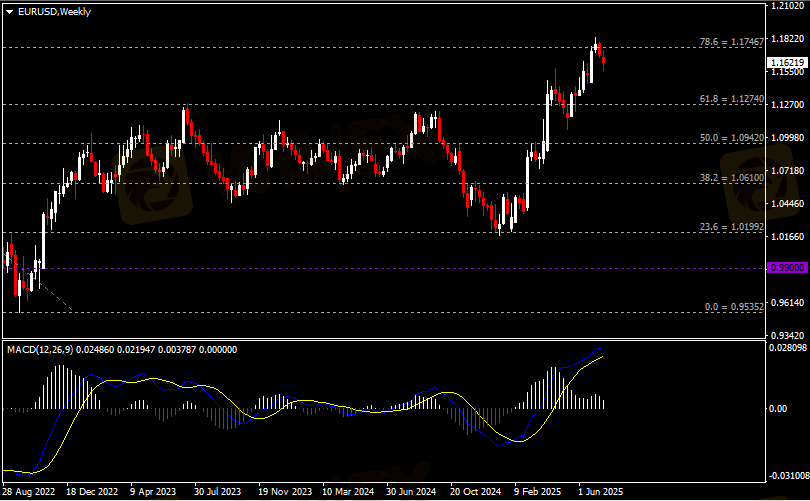Image resolution: width=810 pixels, height=501 pixels.
Task: Click the 18 Dec 2022 date label
Action: click(92, 492)
